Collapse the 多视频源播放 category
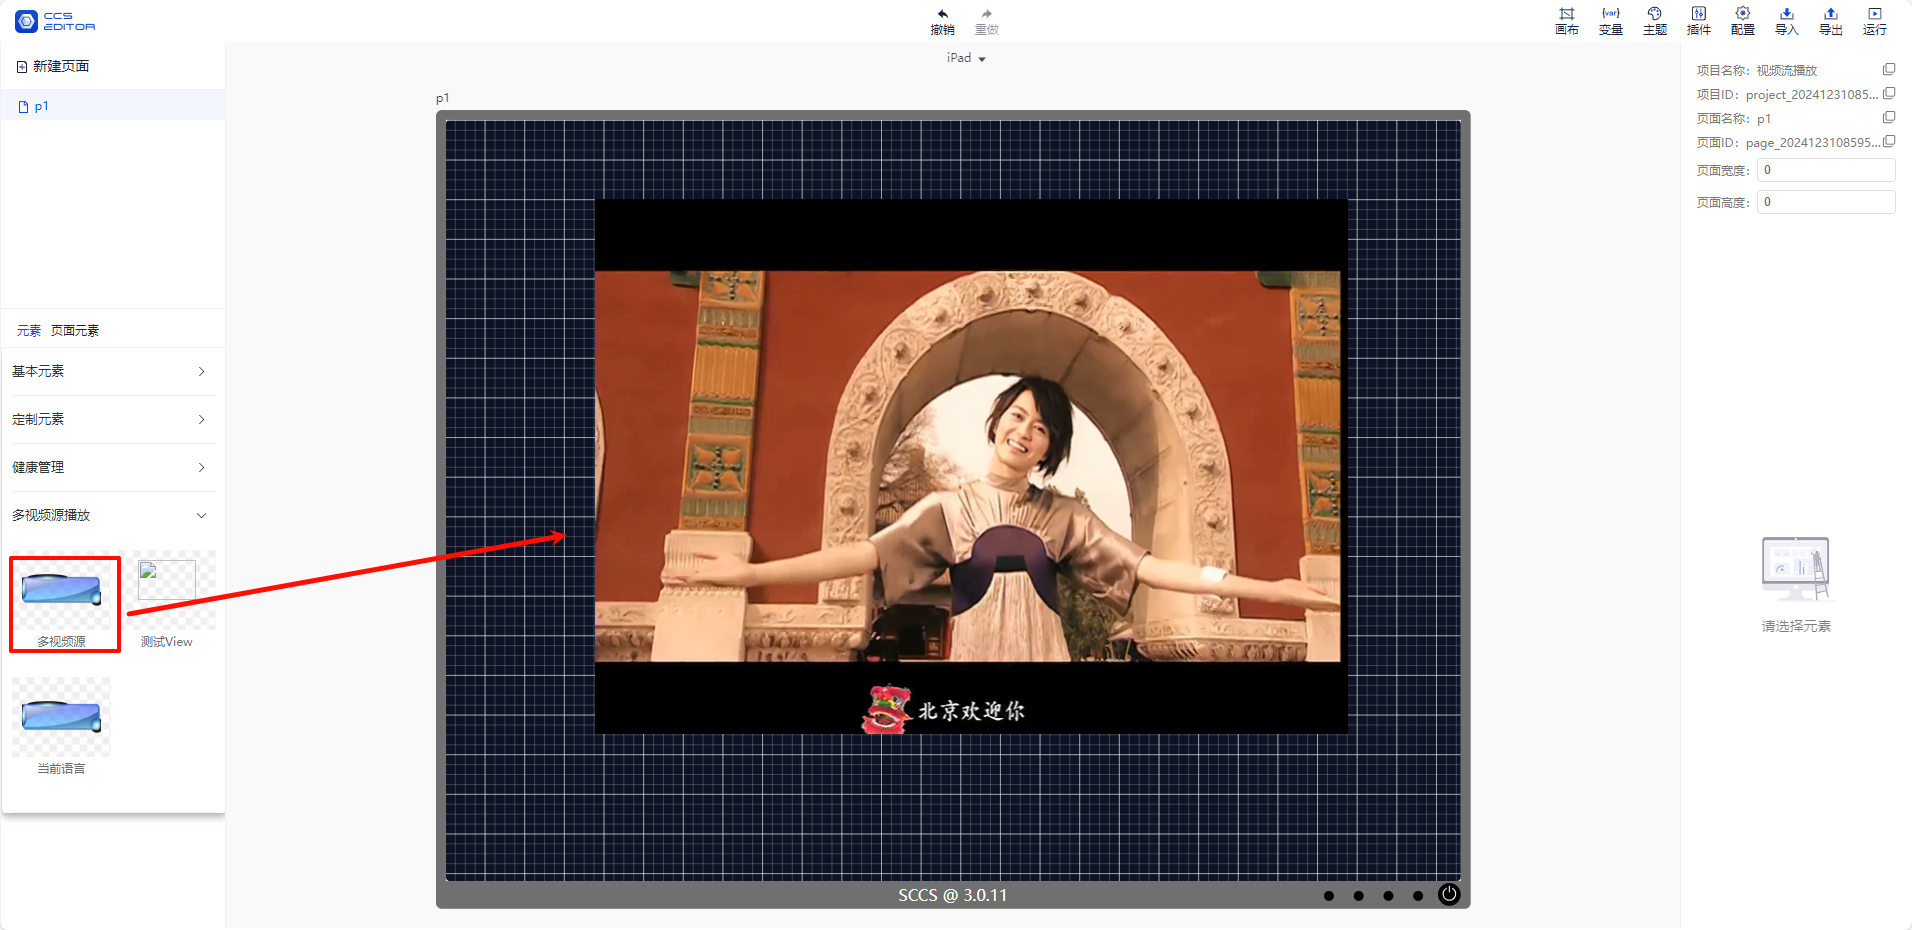Screen dimensions: 1912x930 pyautogui.click(x=109, y=515)
